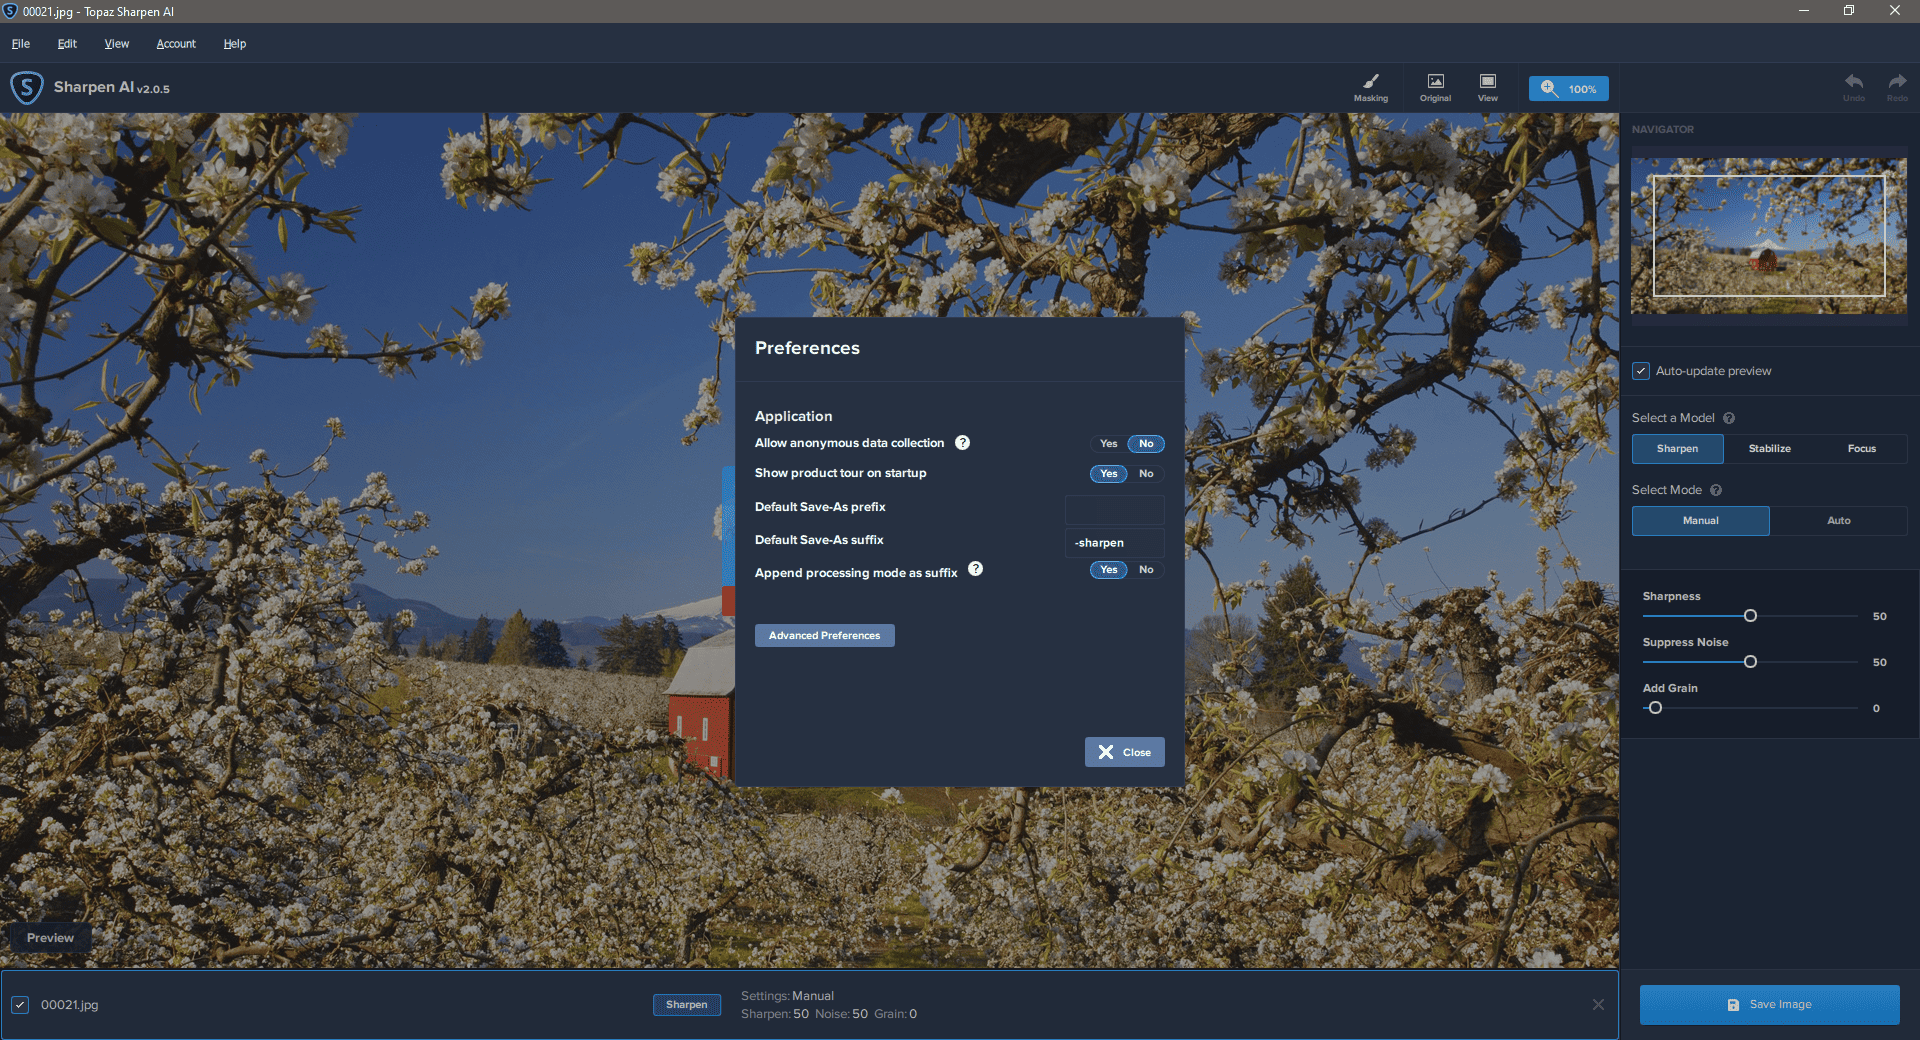The height and width of the screenshot is (1040, 1920).
Task: Adjust the Sharpness slider handle
Action: [x=1750, y=616]
